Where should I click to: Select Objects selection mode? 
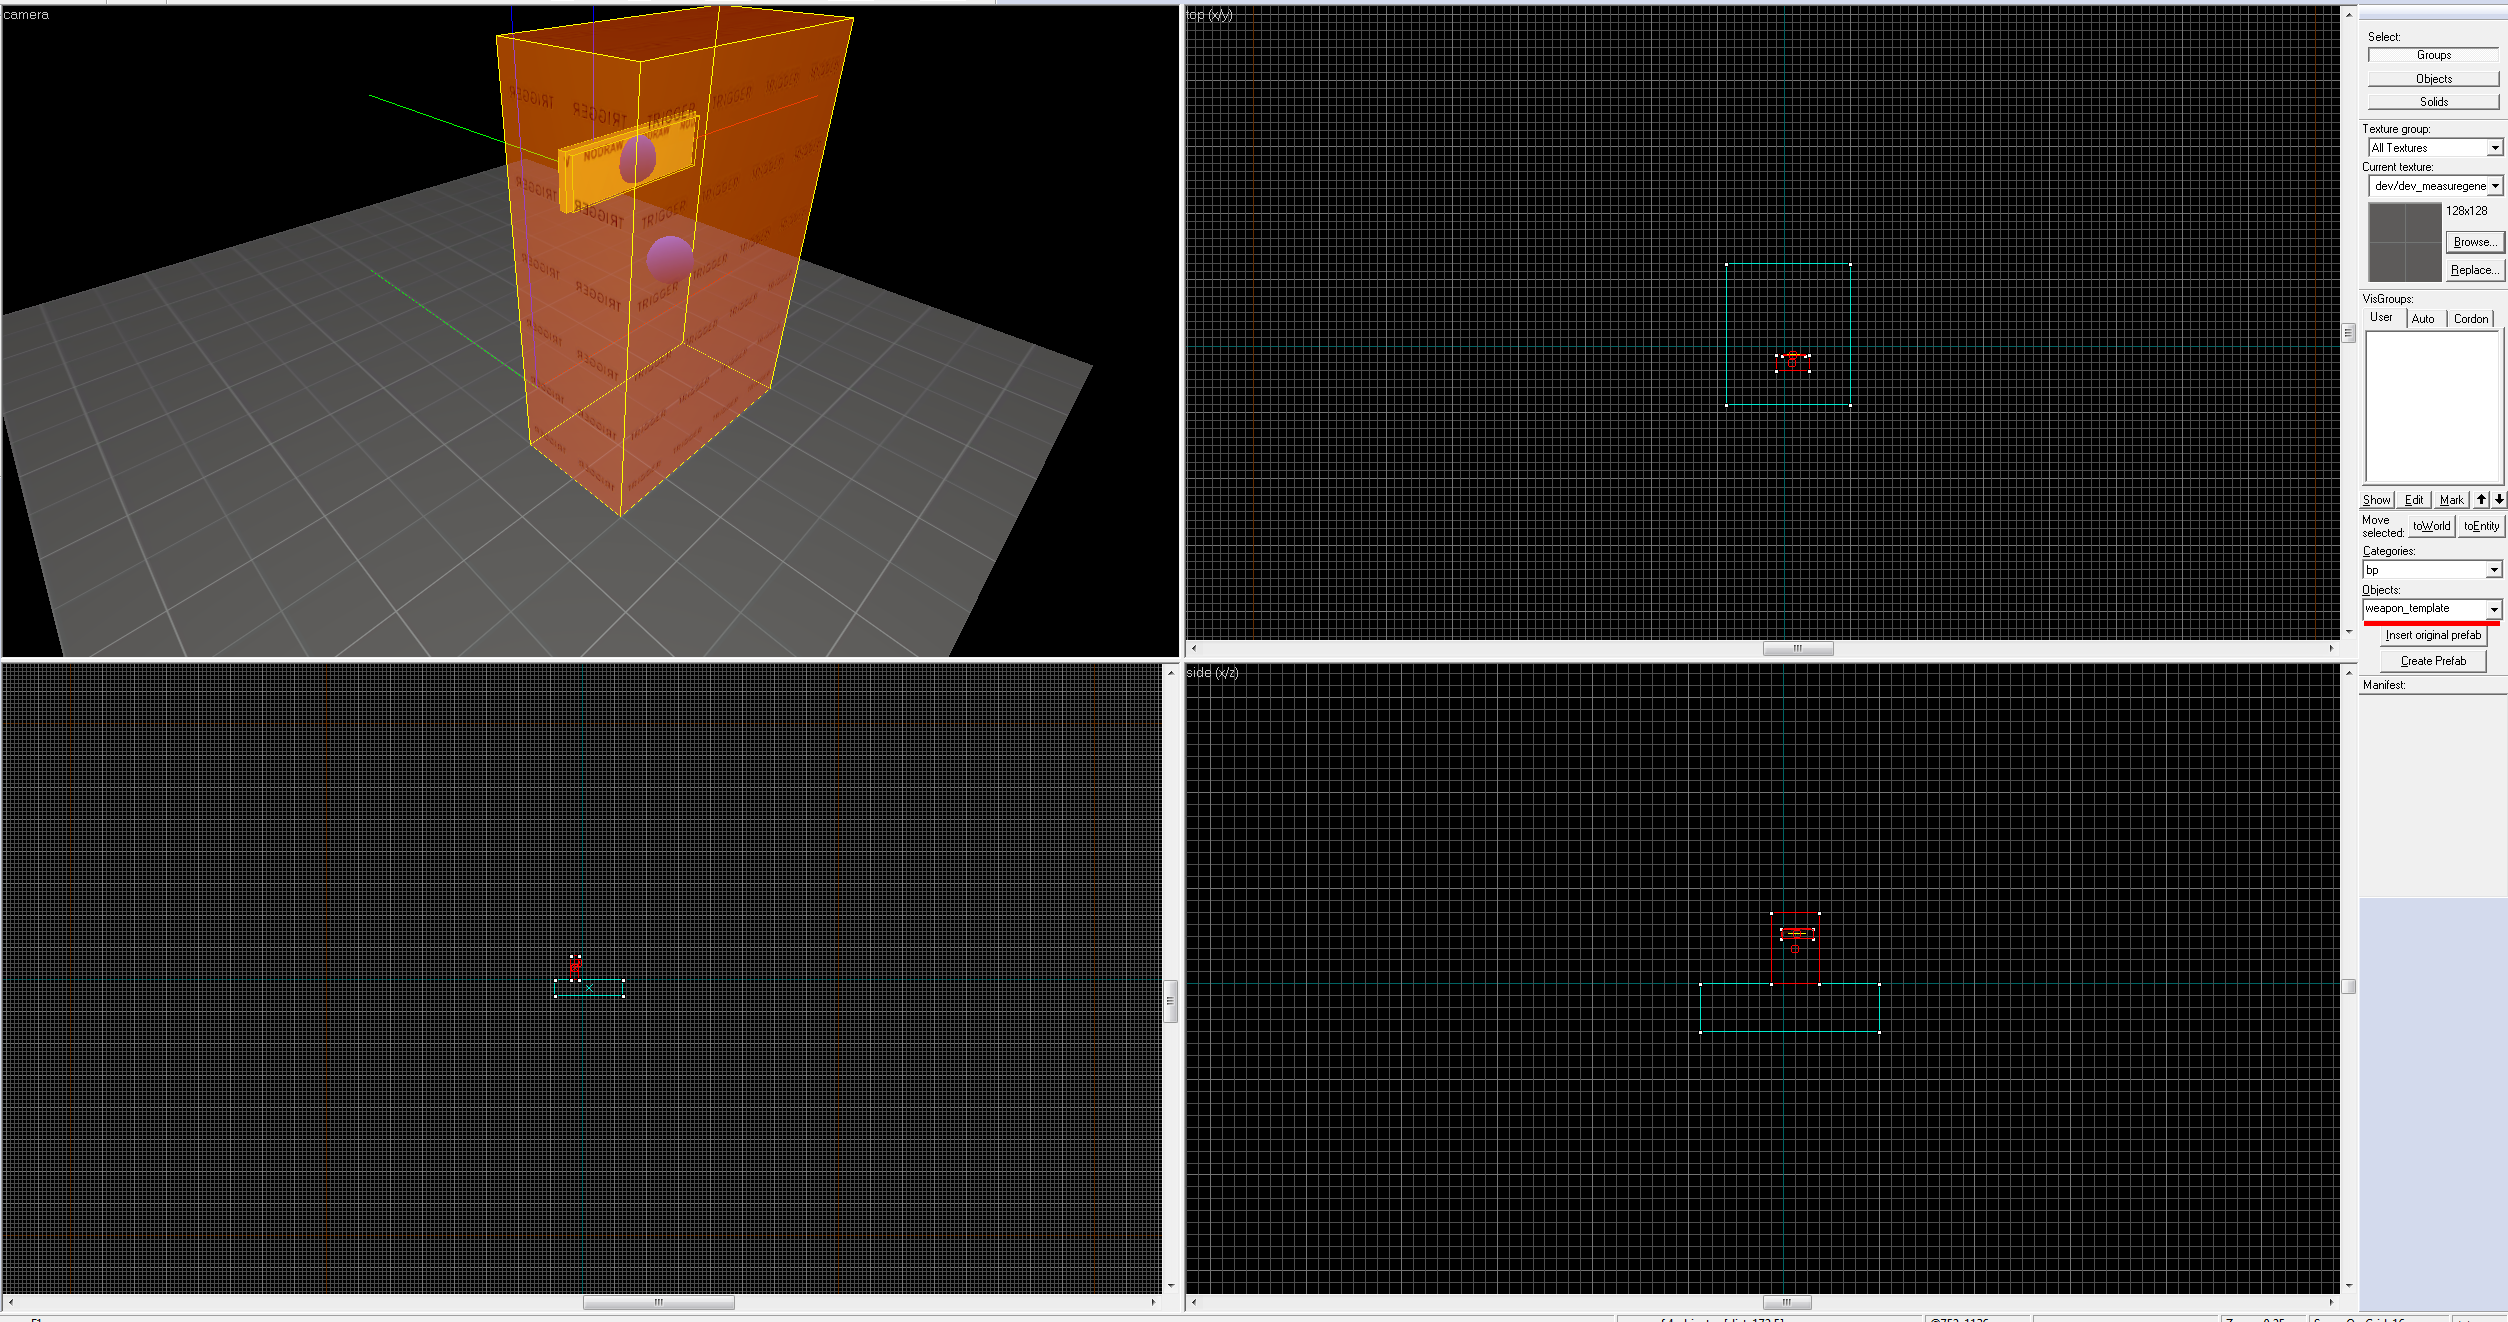(x=2433, y=79)
